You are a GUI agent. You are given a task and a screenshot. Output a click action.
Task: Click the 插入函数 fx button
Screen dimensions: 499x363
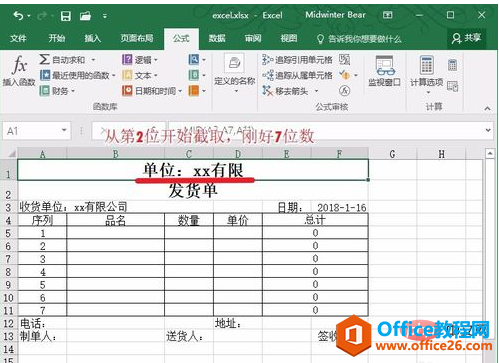click(19, 71)
